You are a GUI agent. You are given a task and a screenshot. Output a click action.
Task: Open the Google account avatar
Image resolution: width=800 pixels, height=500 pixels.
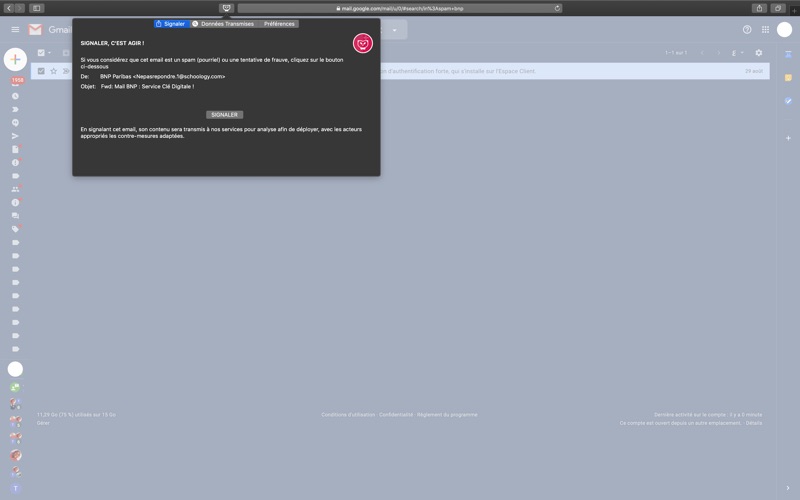(x=784, y=30)
